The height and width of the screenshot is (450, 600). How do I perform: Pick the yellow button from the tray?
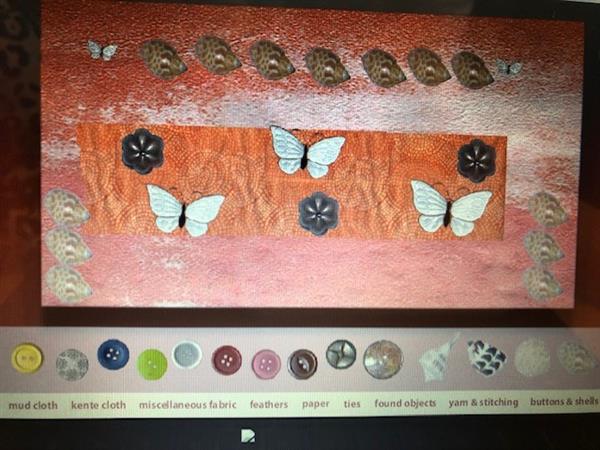click(x=27, y=358)
